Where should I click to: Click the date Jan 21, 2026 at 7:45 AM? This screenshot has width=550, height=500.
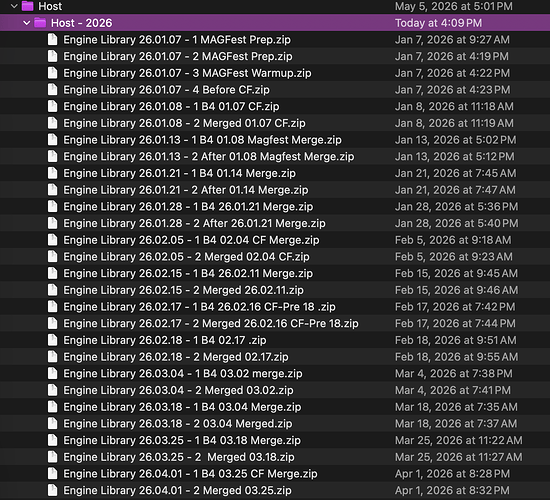coord(456,173)
